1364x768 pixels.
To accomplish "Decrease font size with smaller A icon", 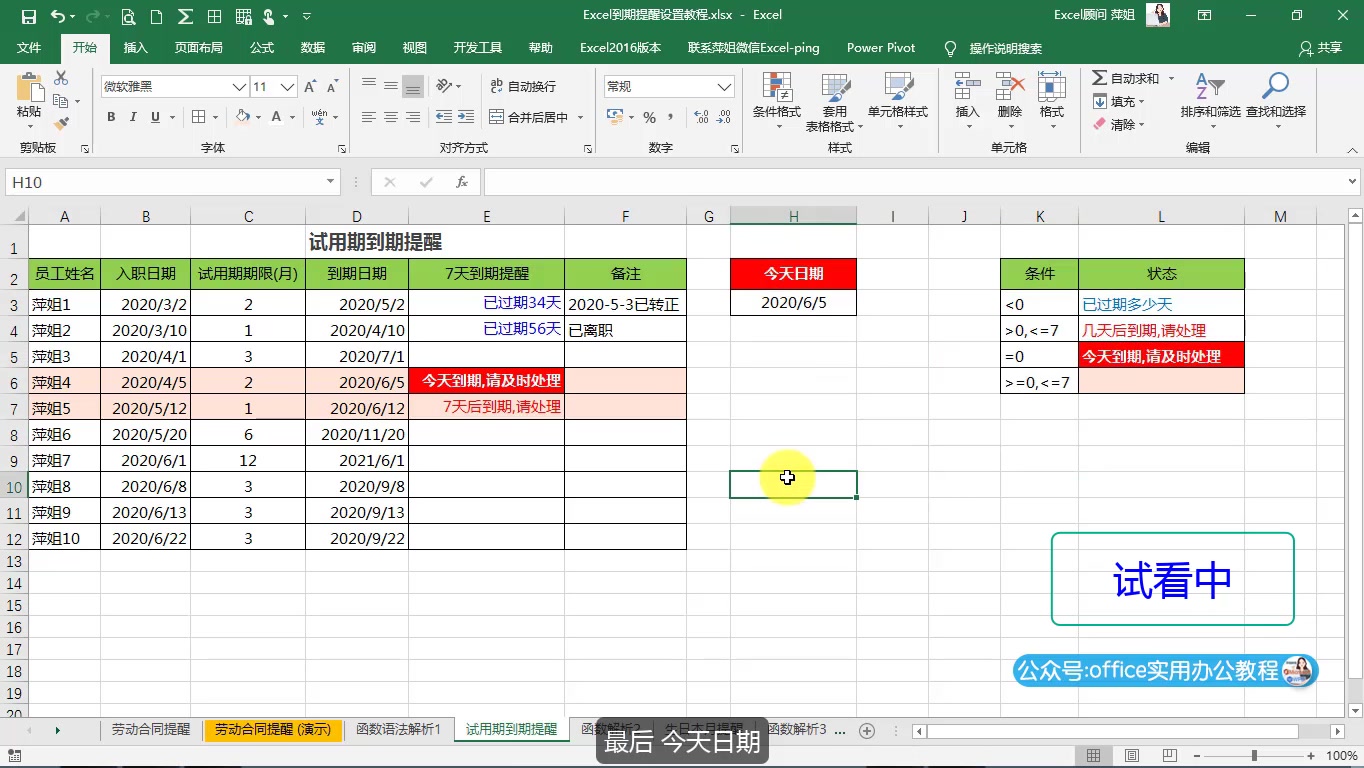I will coord(335,87).
